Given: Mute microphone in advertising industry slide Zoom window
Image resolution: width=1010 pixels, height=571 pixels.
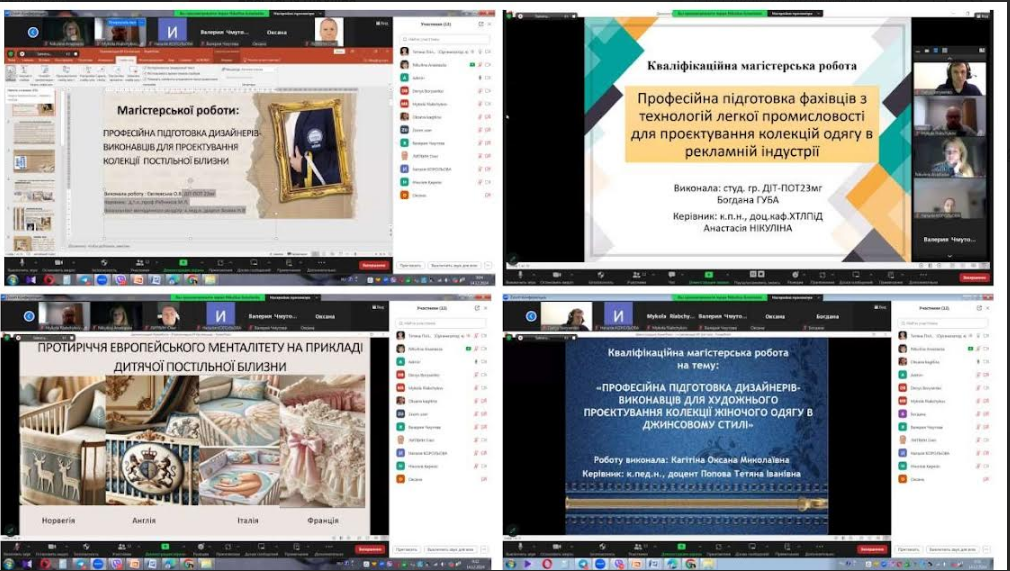Looking at the screenshot, I should [520, 275].
